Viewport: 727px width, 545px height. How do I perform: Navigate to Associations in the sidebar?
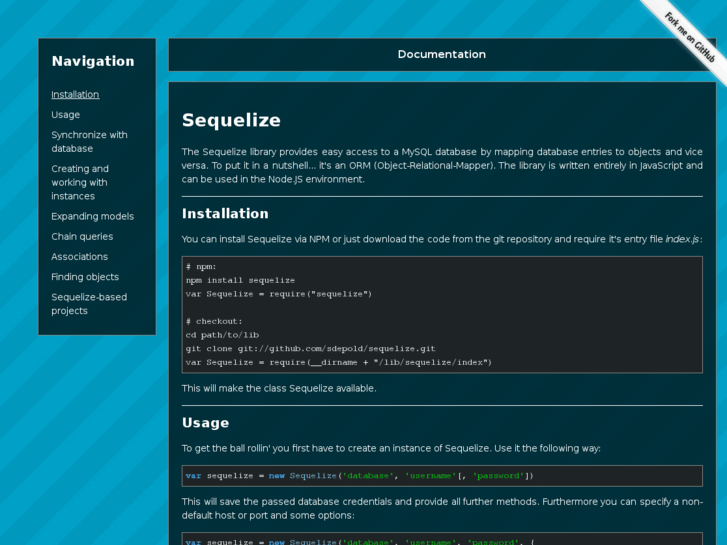pyautogui.click(x=80, y=257)
